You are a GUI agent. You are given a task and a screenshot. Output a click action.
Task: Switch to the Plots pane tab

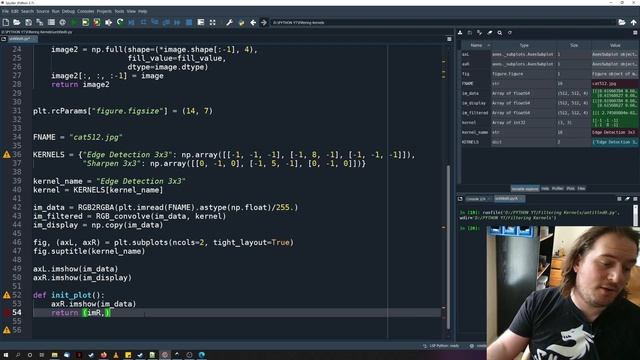(571, 189)
